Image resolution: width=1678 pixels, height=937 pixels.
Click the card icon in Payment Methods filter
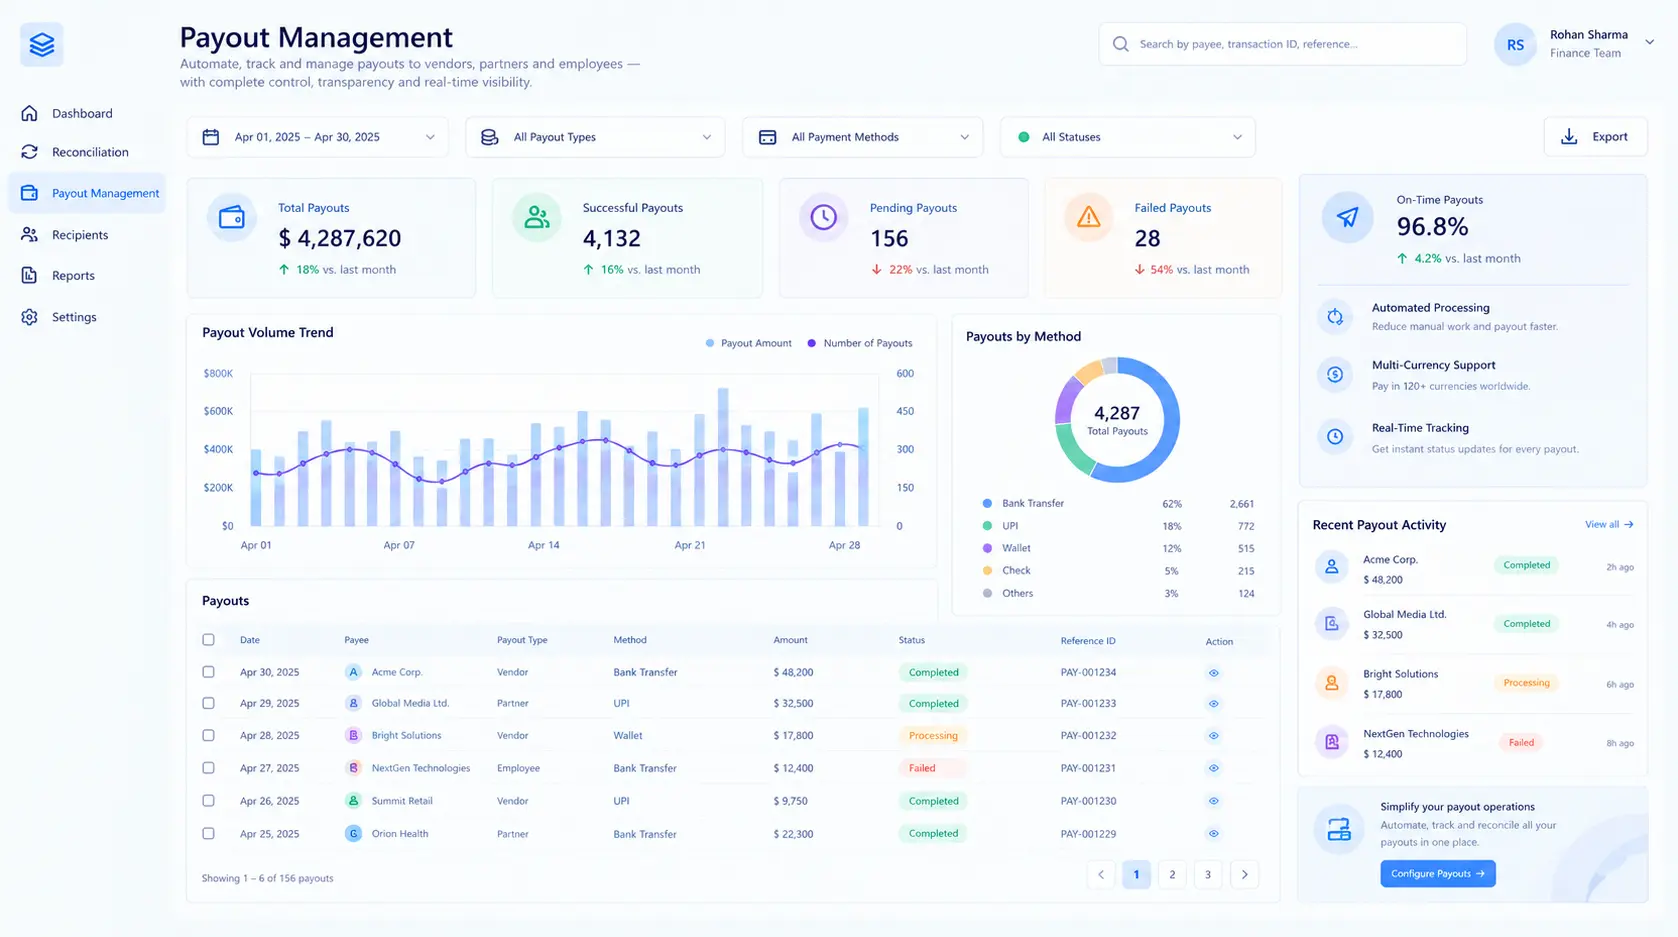(x=768, y=137)
